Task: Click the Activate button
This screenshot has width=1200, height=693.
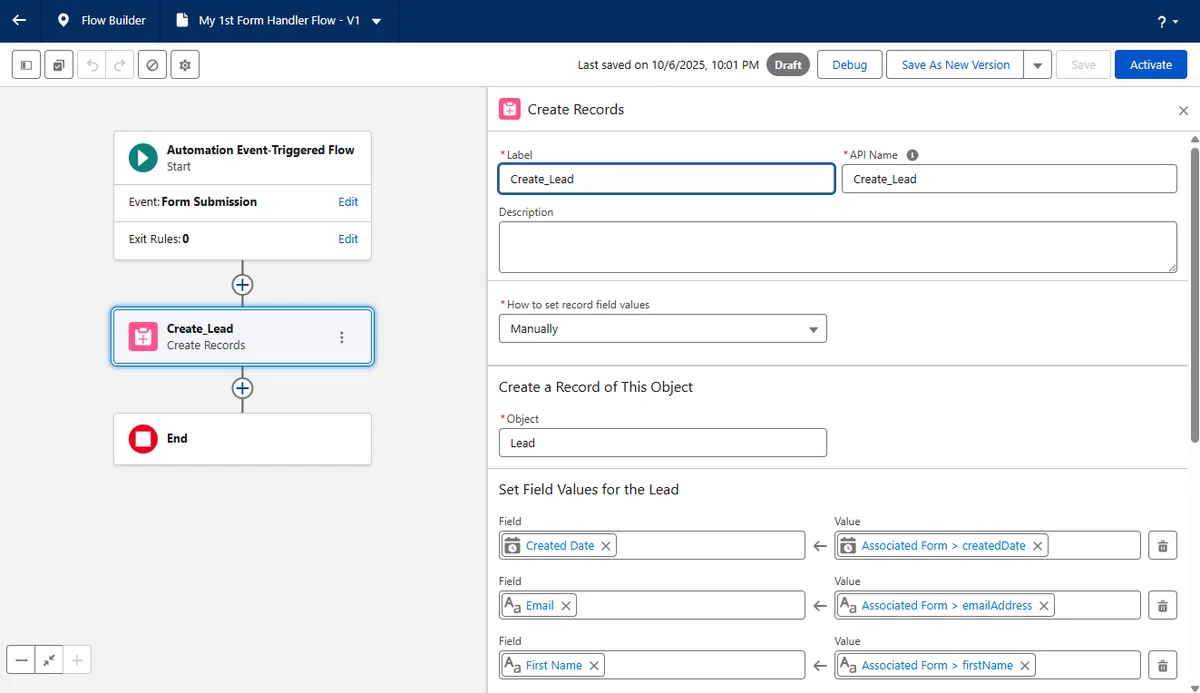Action: 1151,65
